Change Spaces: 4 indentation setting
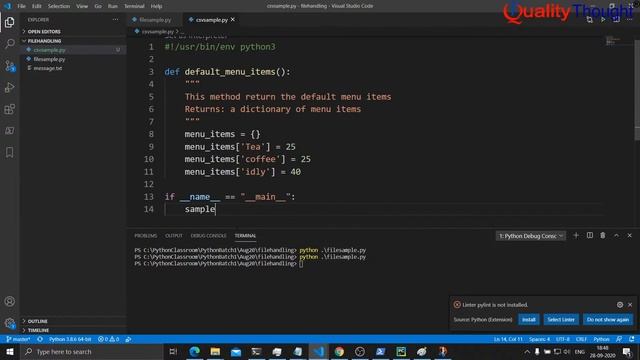 click(x=539, y=339)
